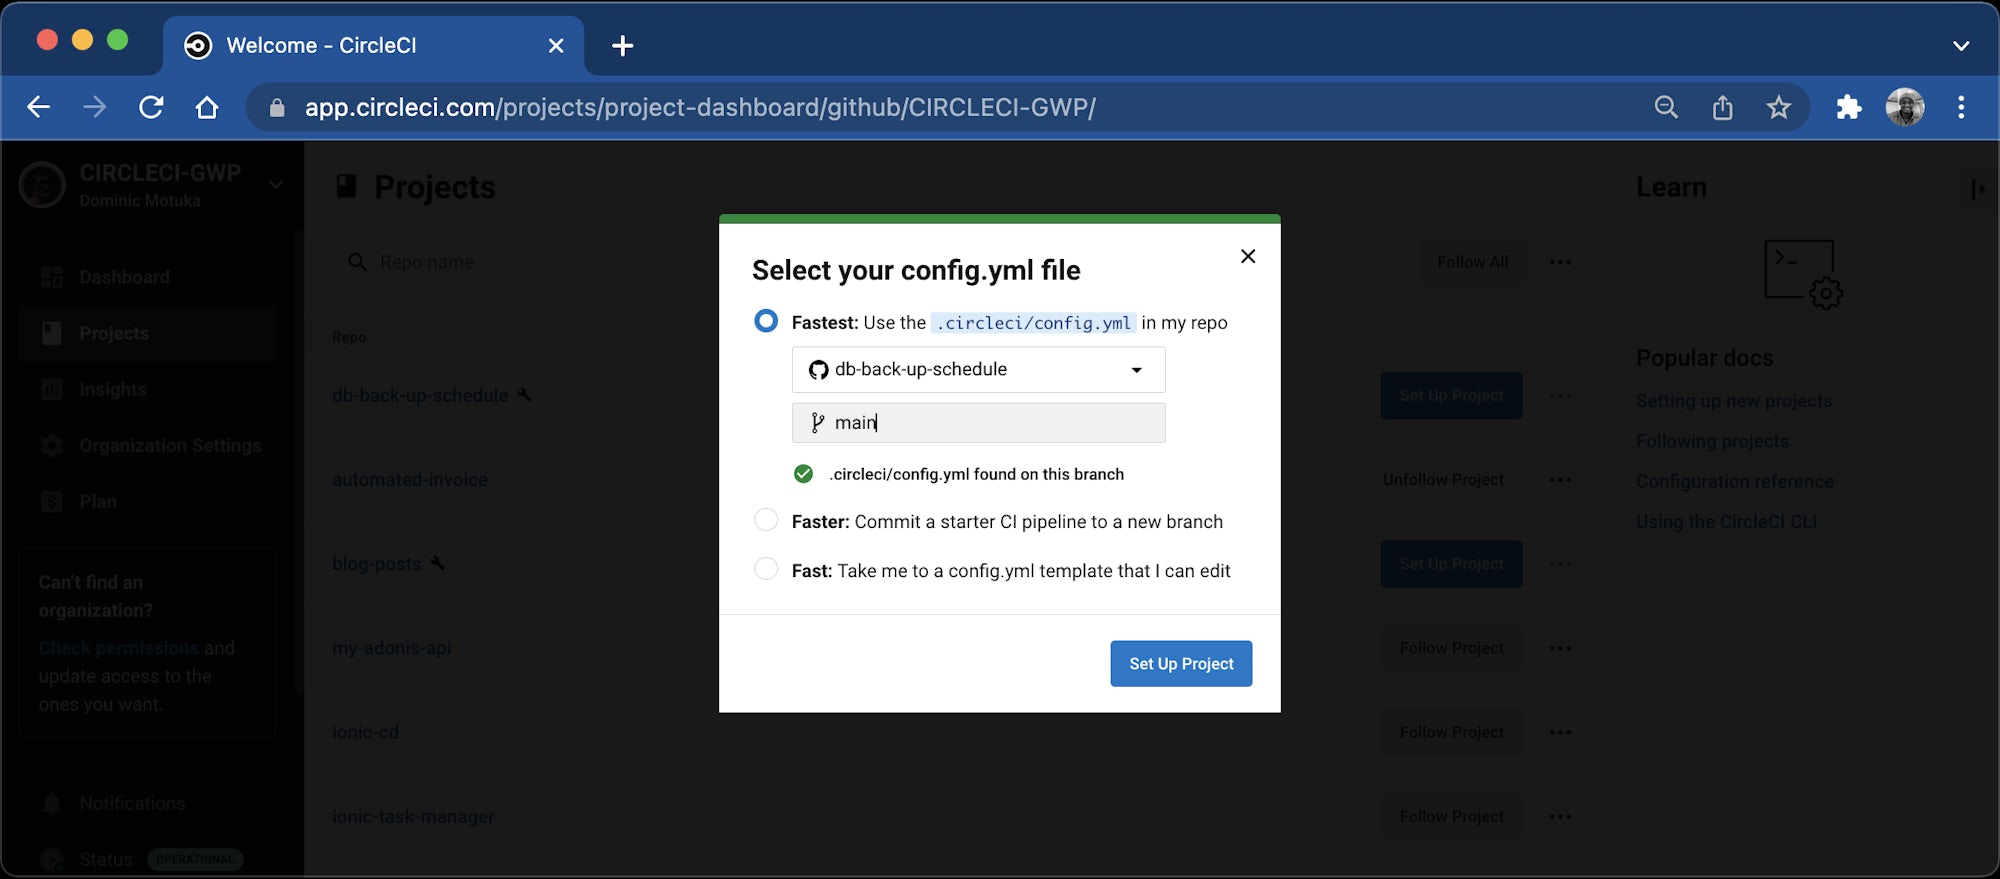Close the Welcome - CircleCI tab

pyautogui.click(x=557, y=46)
